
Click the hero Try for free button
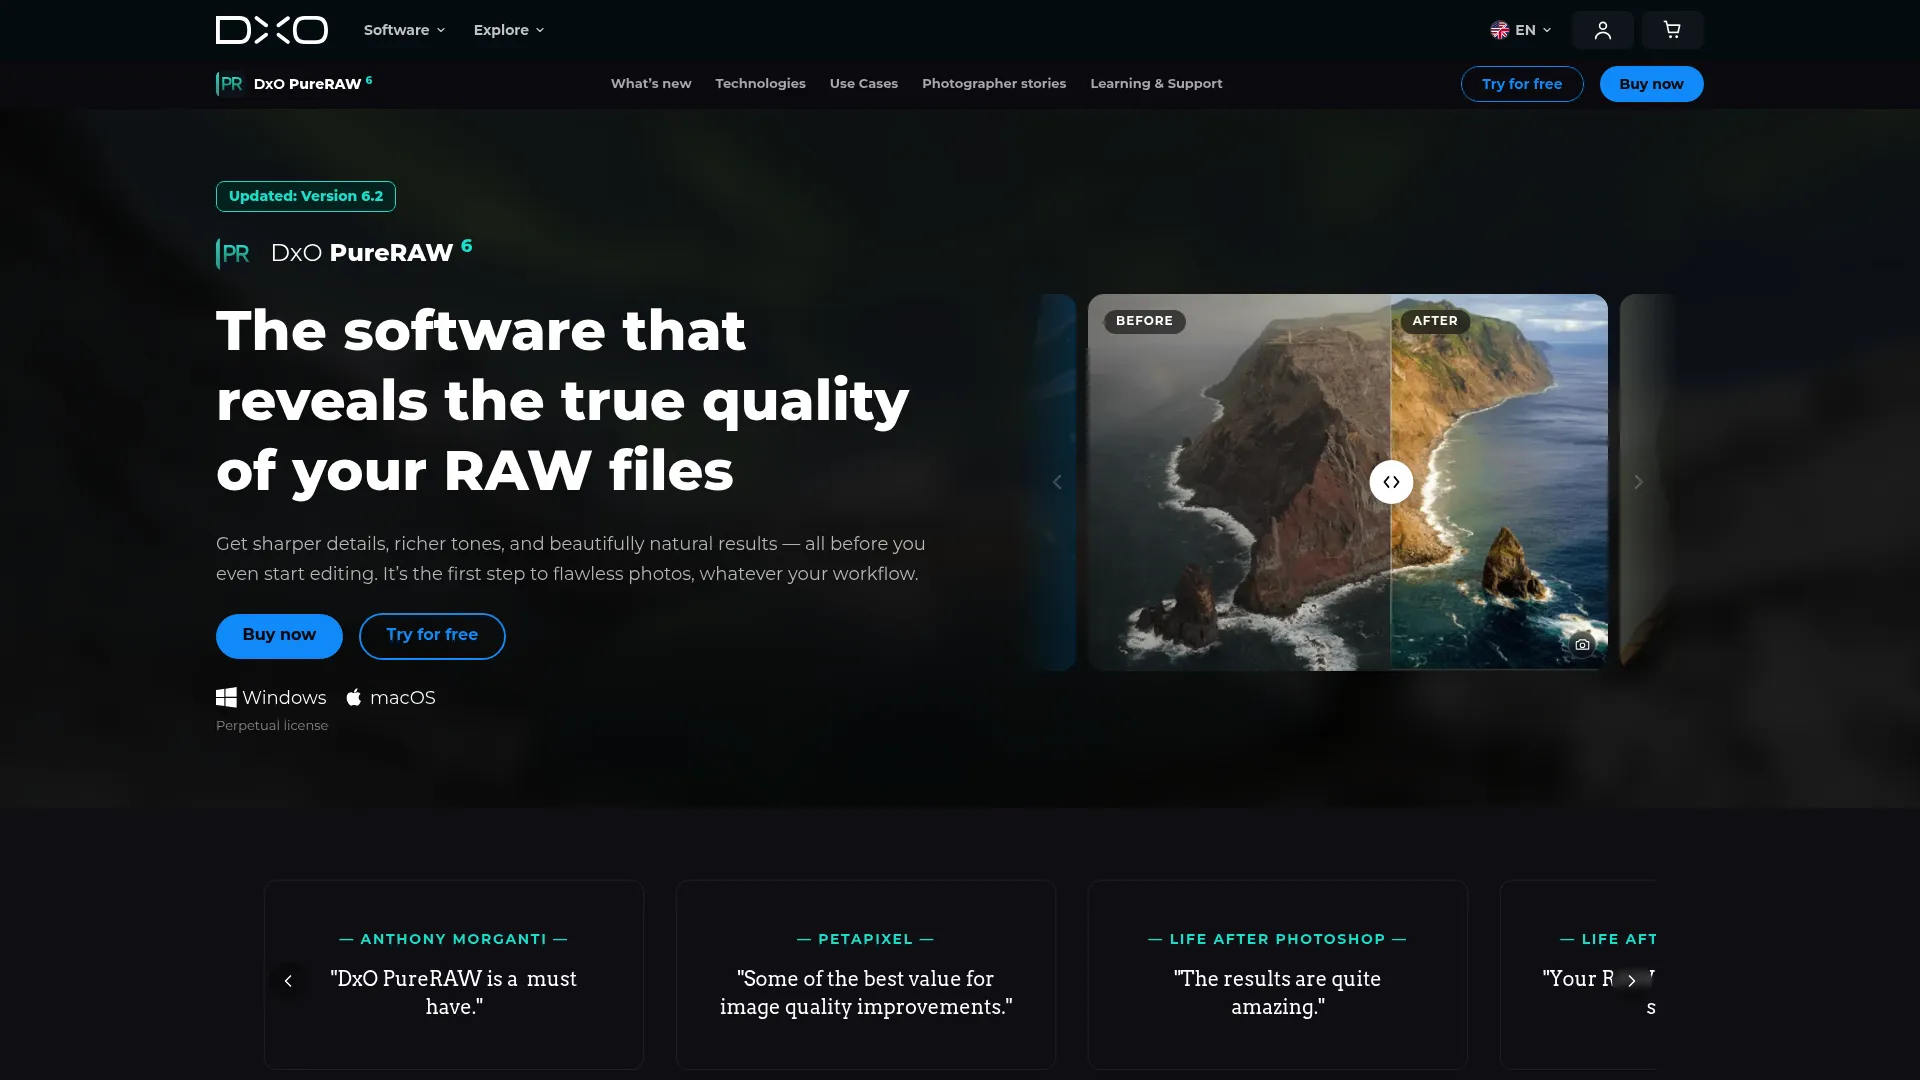click(432, 636)
